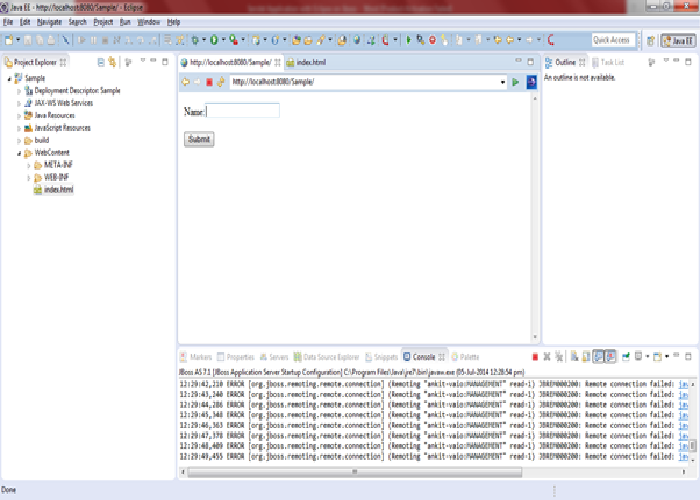Click Clear Console icon

574,356
